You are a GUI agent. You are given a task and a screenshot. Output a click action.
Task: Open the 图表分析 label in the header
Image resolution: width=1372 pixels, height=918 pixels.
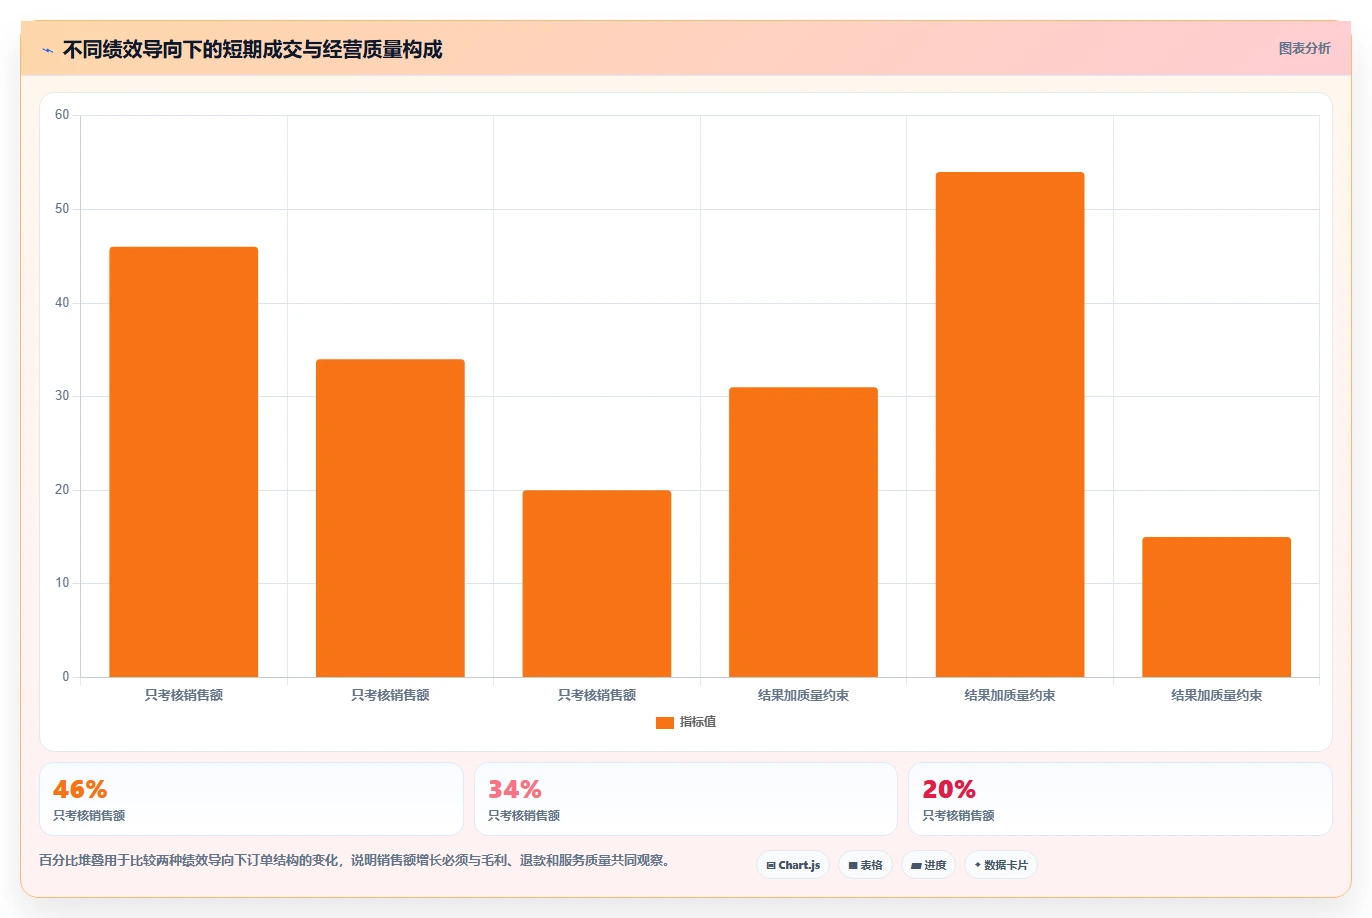(1304, 48)
